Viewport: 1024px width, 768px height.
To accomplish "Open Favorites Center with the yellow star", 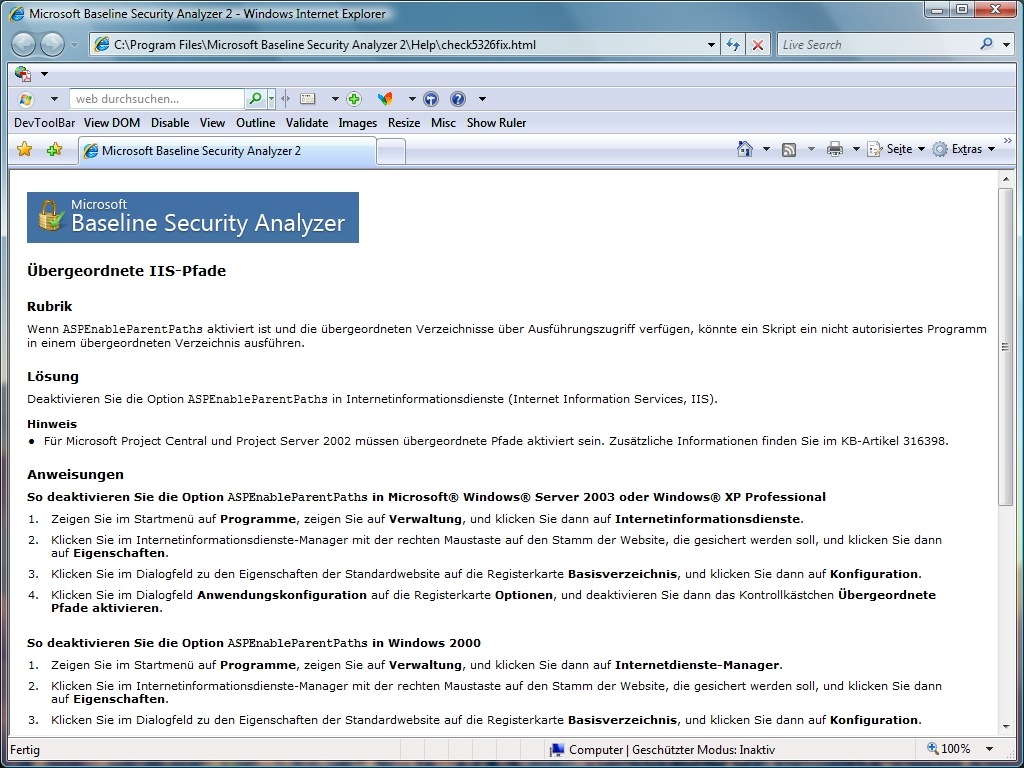I will [x=25, y=150].
